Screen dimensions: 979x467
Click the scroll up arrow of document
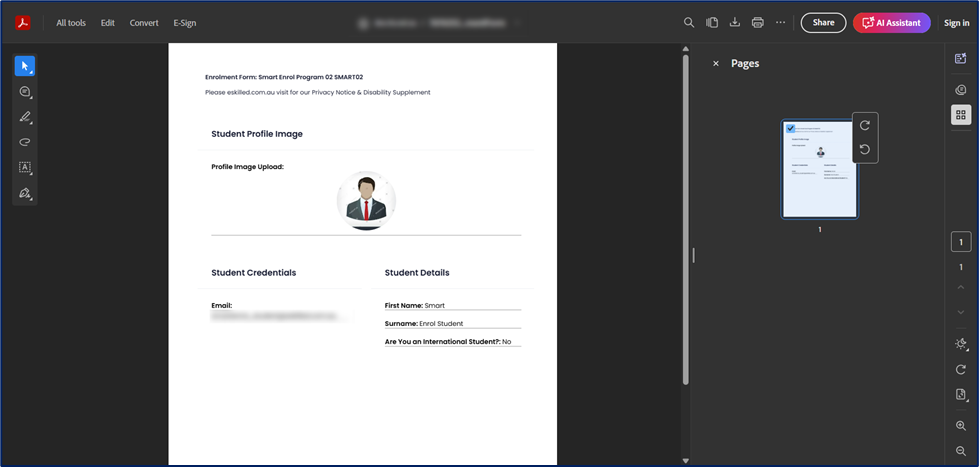(685, 48)
